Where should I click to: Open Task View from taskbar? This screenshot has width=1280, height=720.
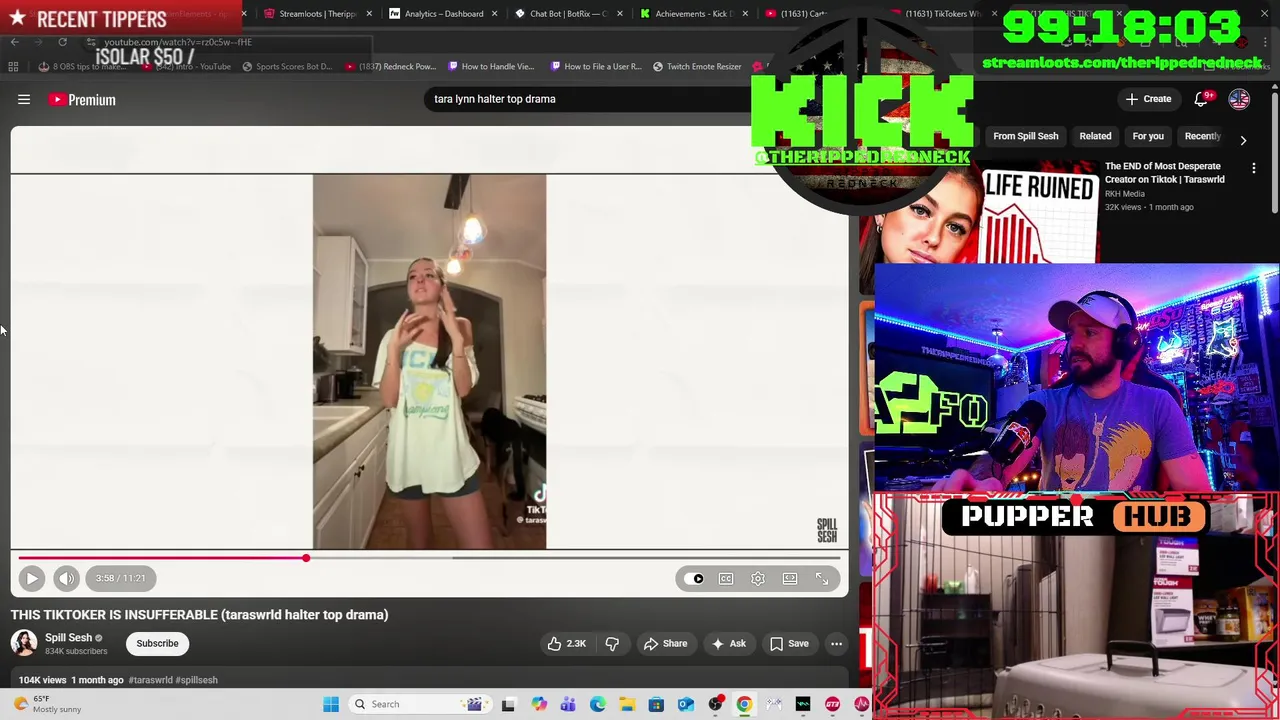point(508,704)
